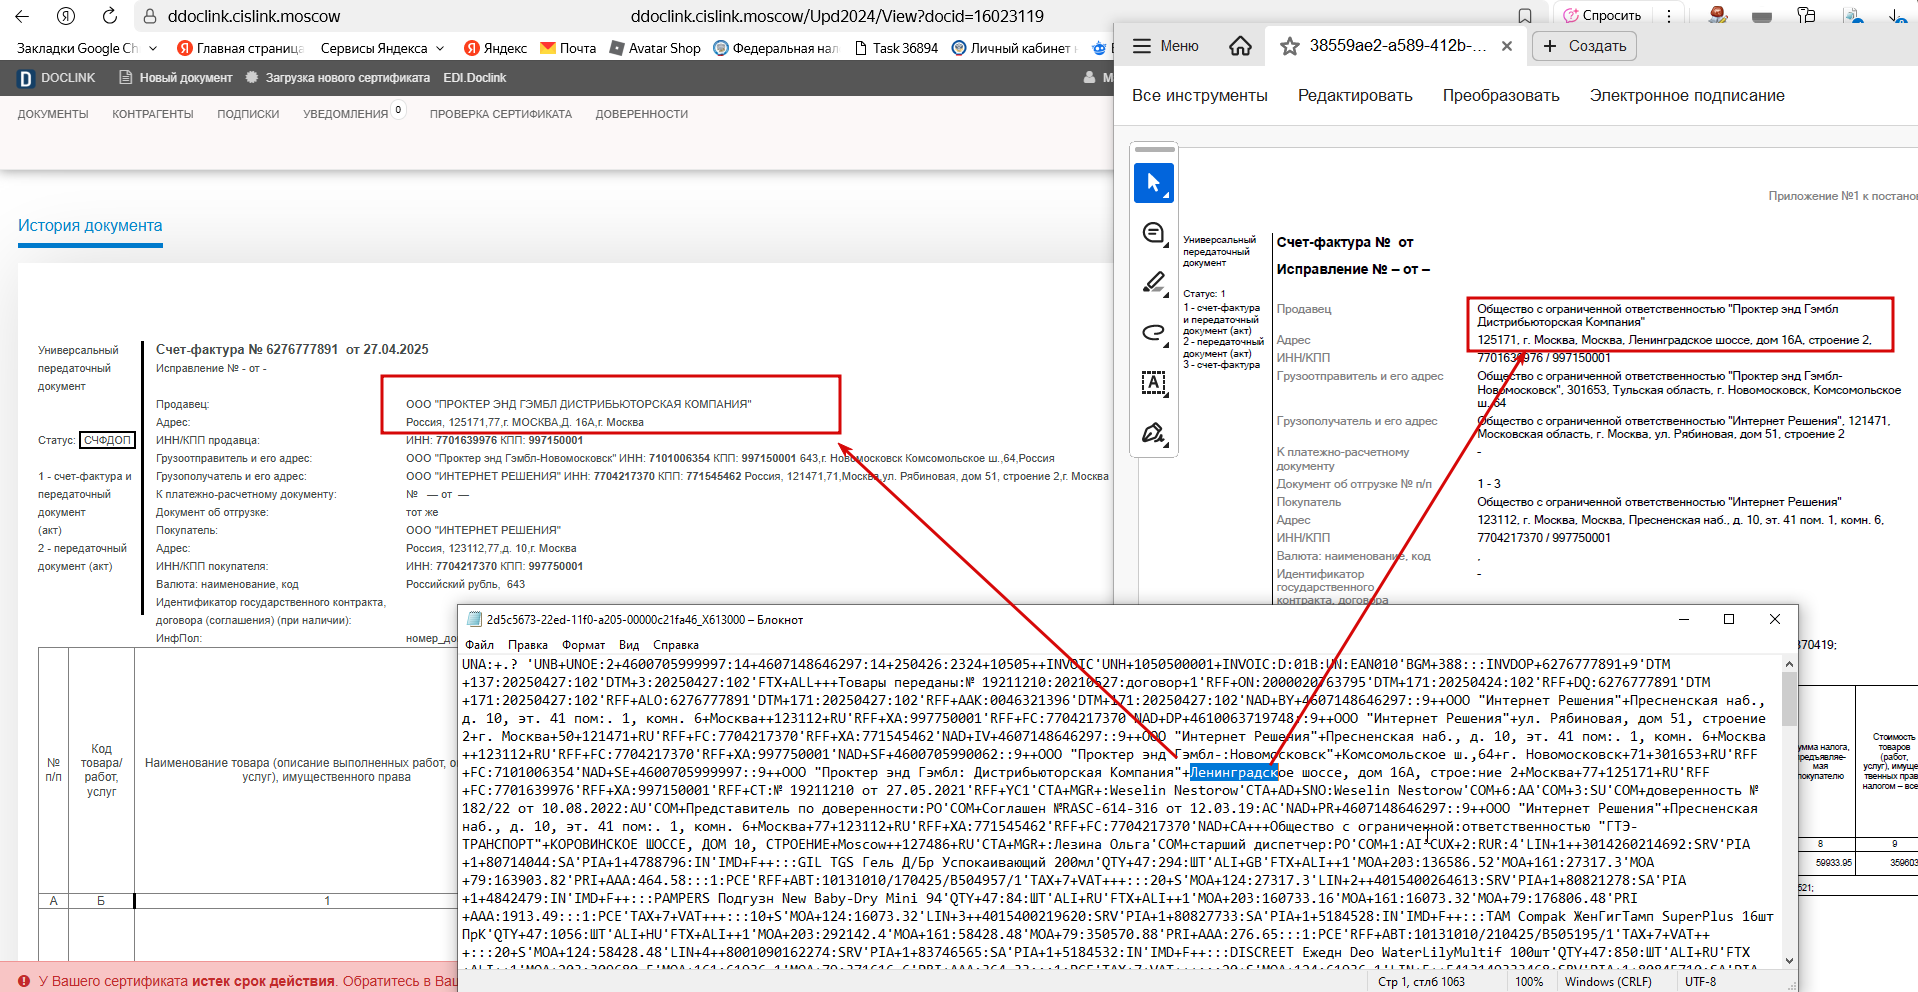This screenshot has height=992, width=1918.
Task: Click the Notepad title bar document icon
Action: tap(475, 620)
